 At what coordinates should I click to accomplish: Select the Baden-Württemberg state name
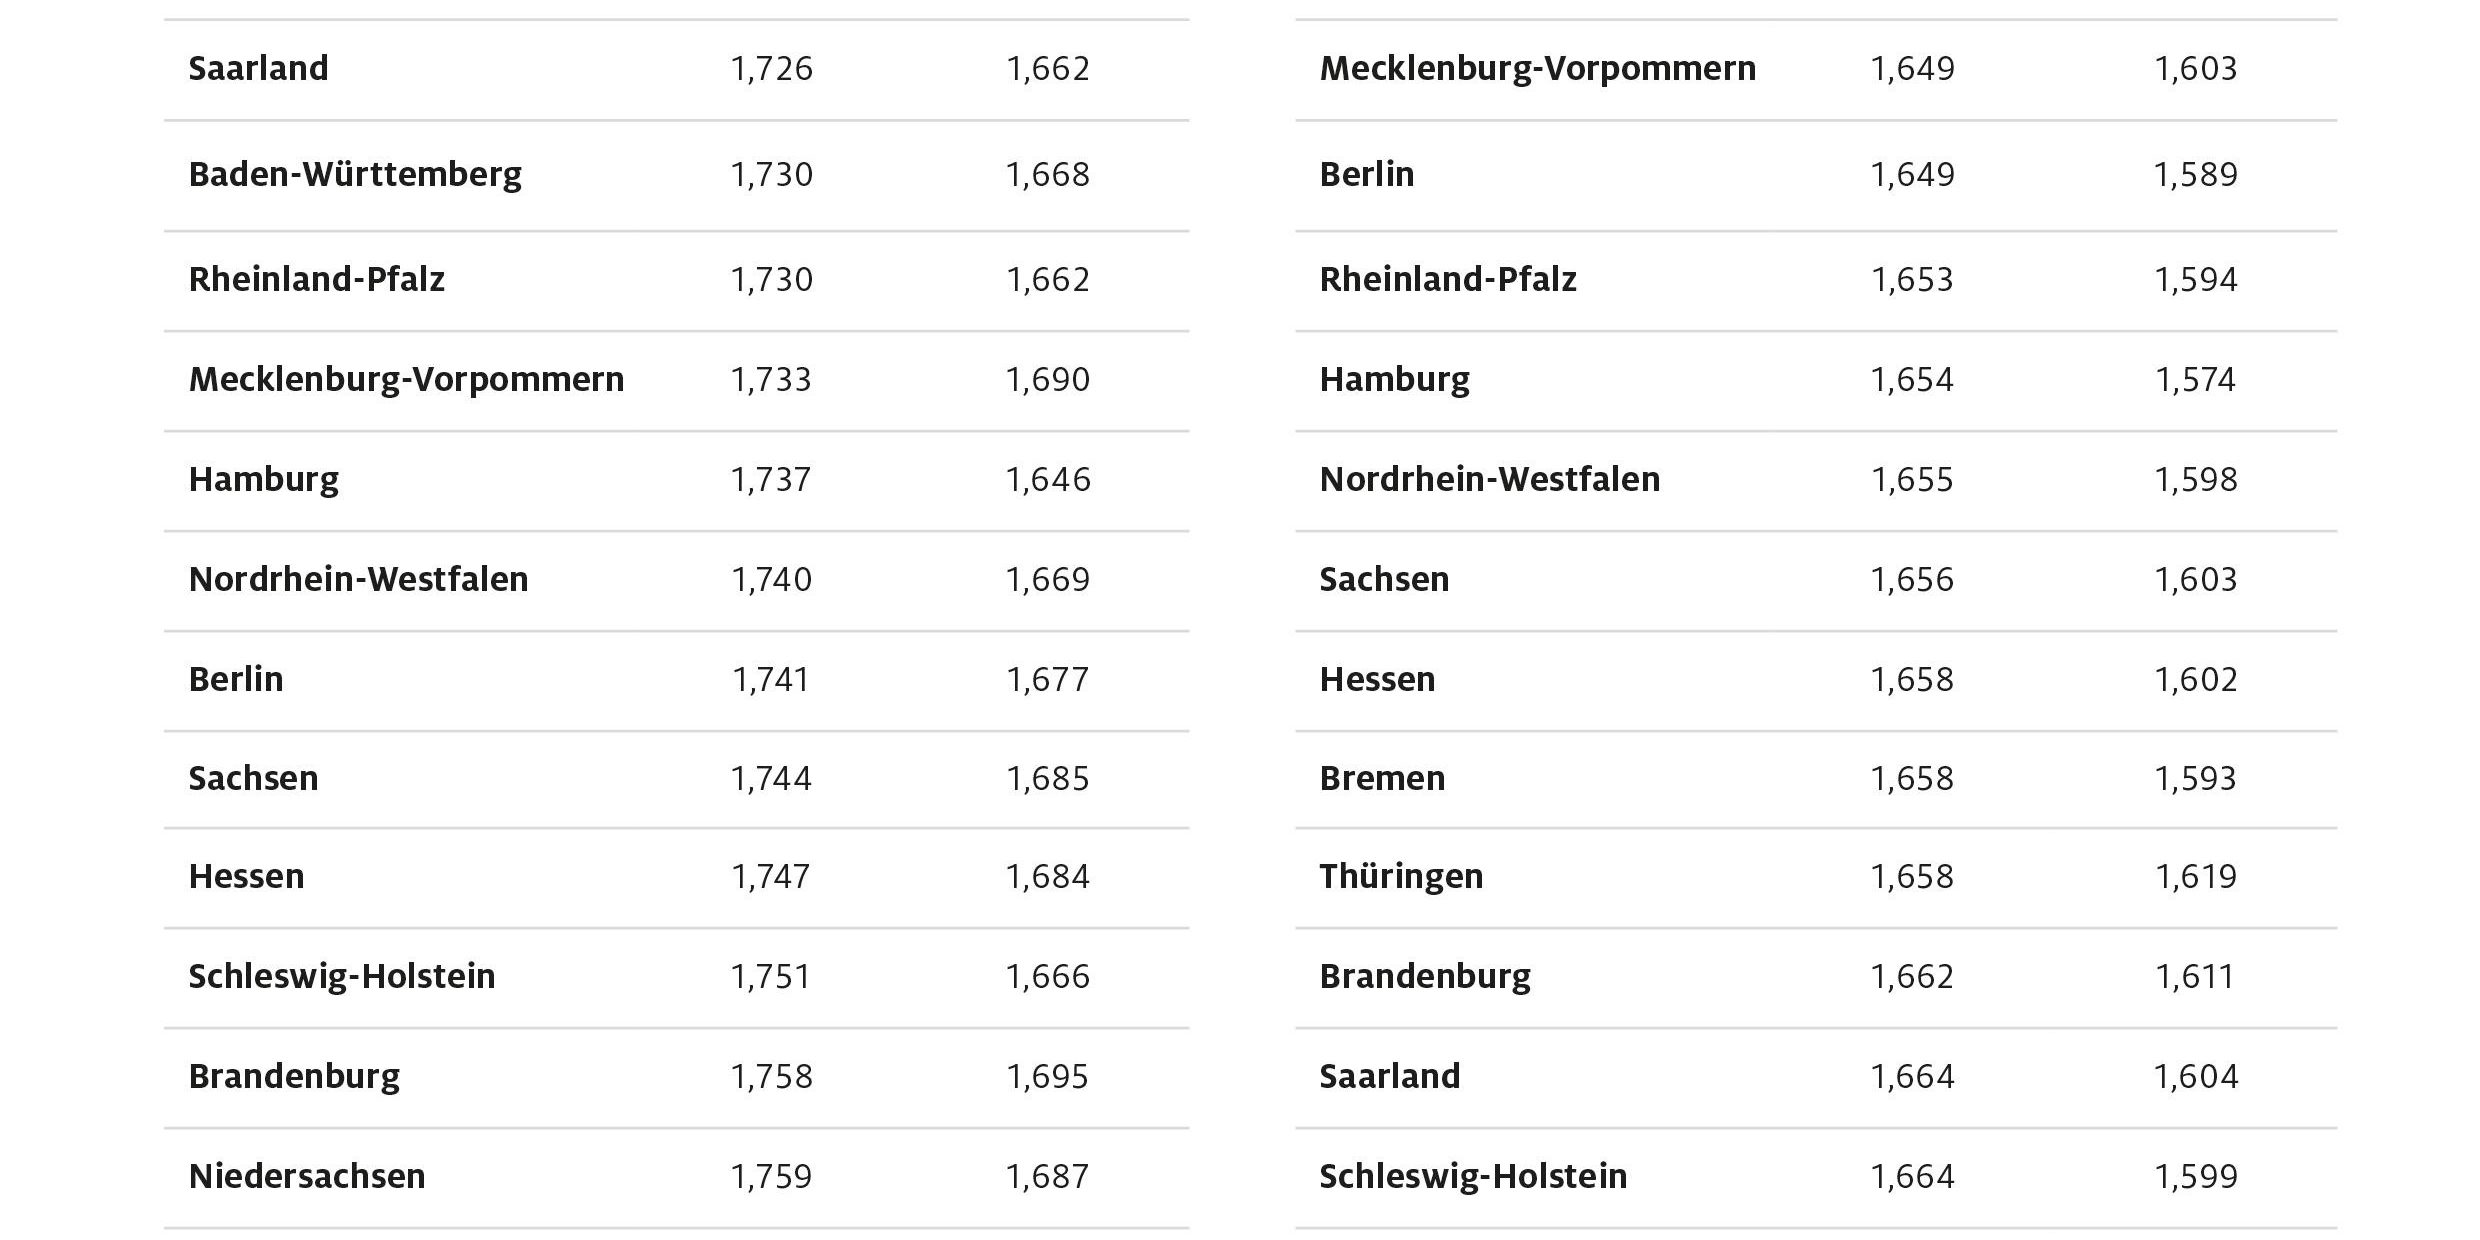tap(355, 175)
